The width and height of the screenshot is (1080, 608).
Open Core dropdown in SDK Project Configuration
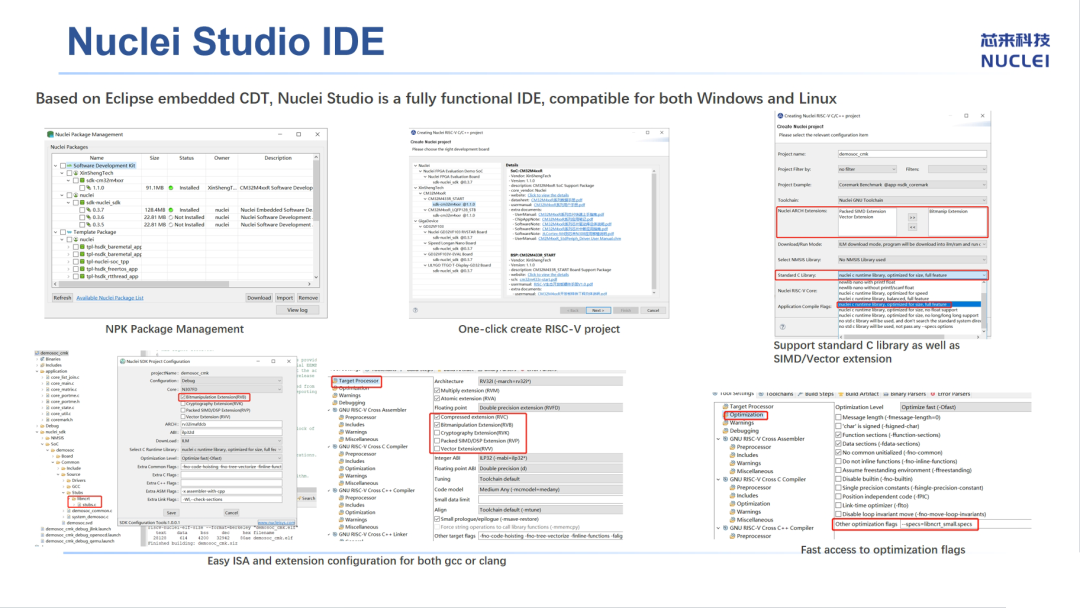point(231,390)
